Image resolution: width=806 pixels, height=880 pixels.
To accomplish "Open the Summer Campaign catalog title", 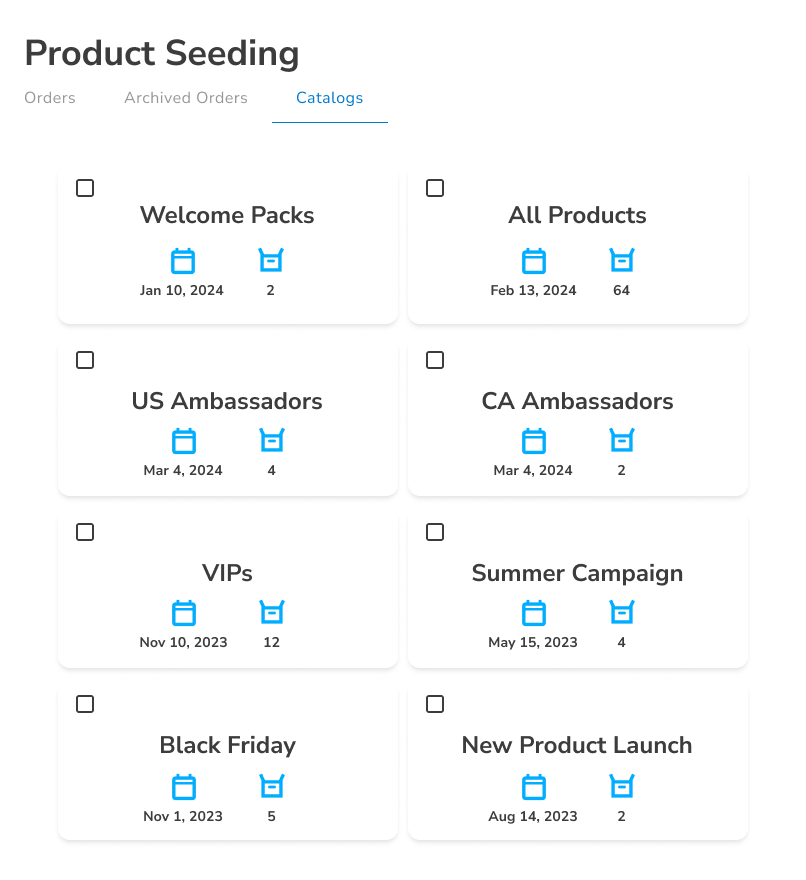I will click(578, 573).
